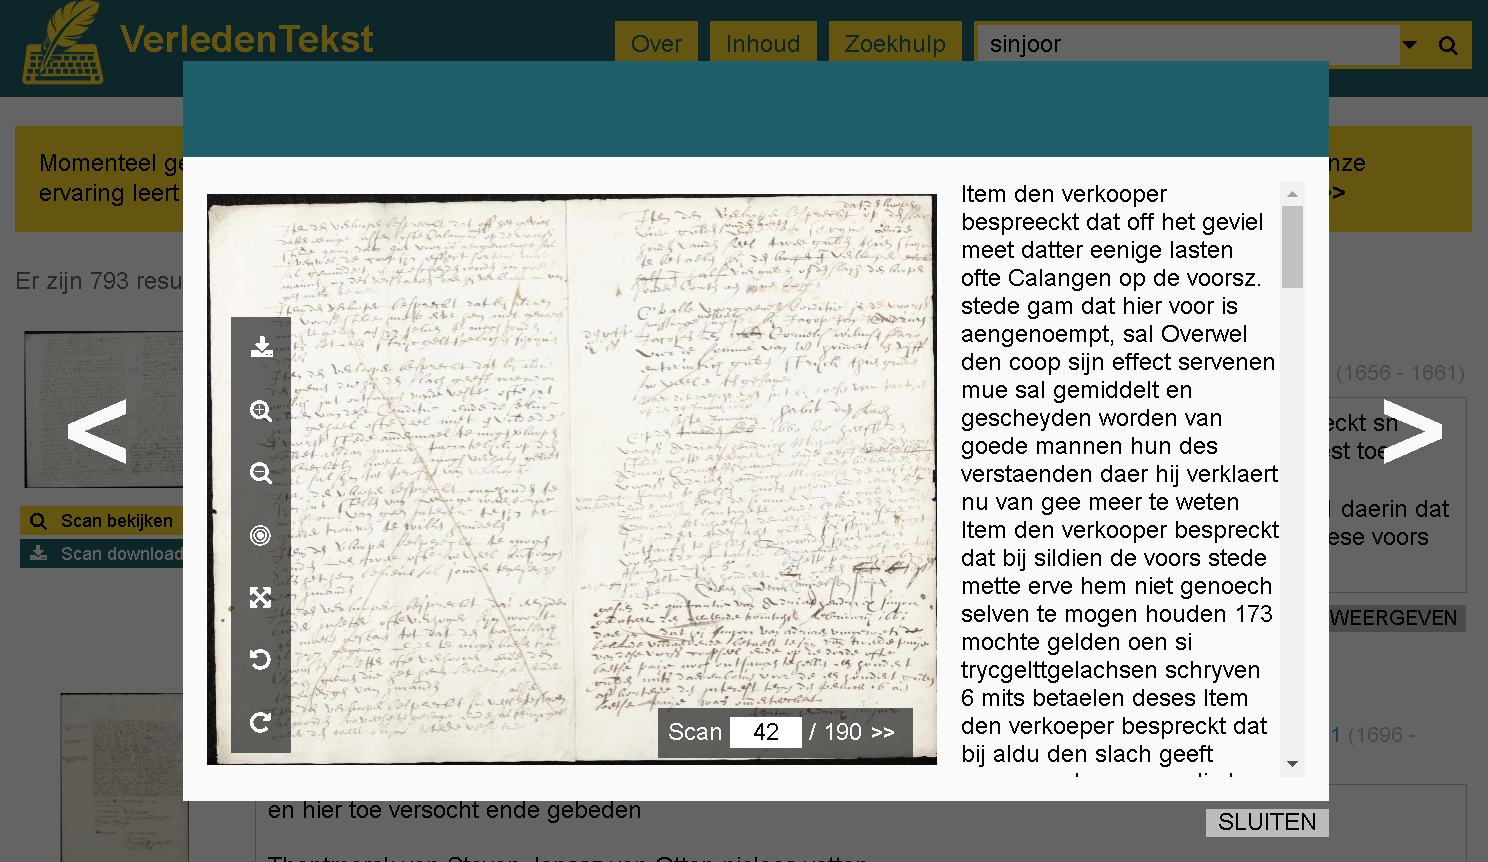The width and height of the screenshot is (1488, 862).
Task: Zoom out of the manuscript scan
Action: click(x=261, y=473)
